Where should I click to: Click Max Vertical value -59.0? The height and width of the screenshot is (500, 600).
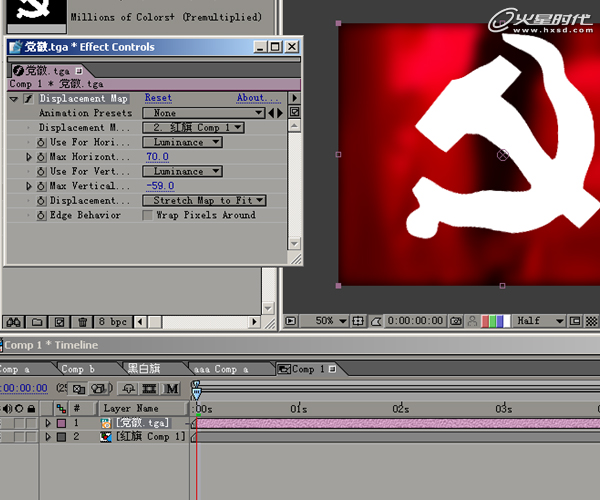point(160,186)
